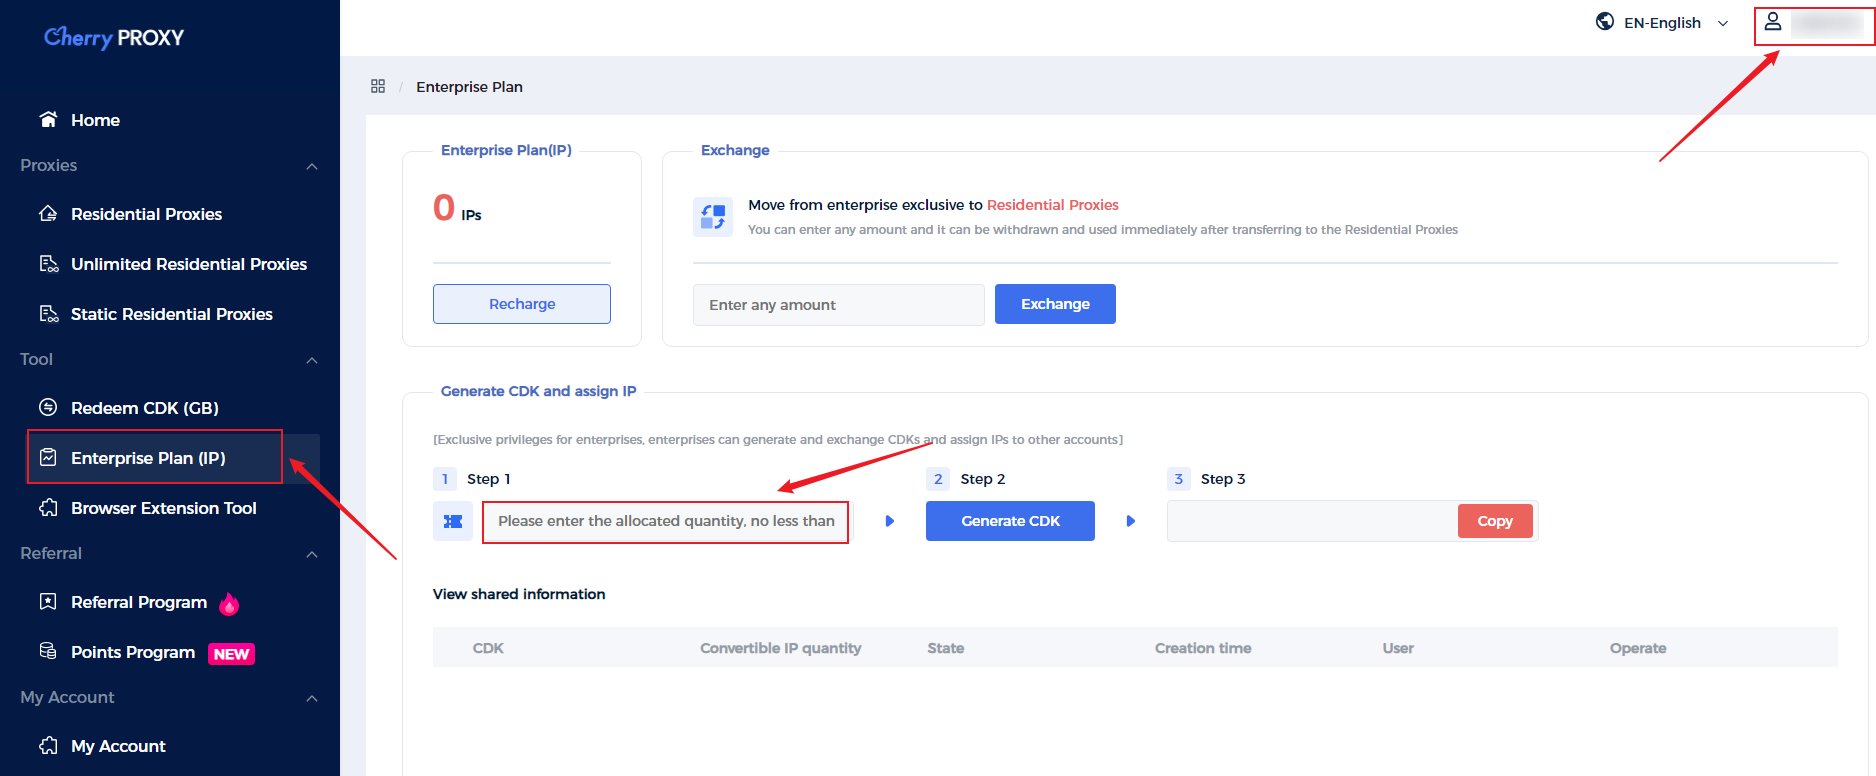1876x776 pixels.
Task: Click the Redeem CDK (GB) icon
Action: (x=48, y=408)
